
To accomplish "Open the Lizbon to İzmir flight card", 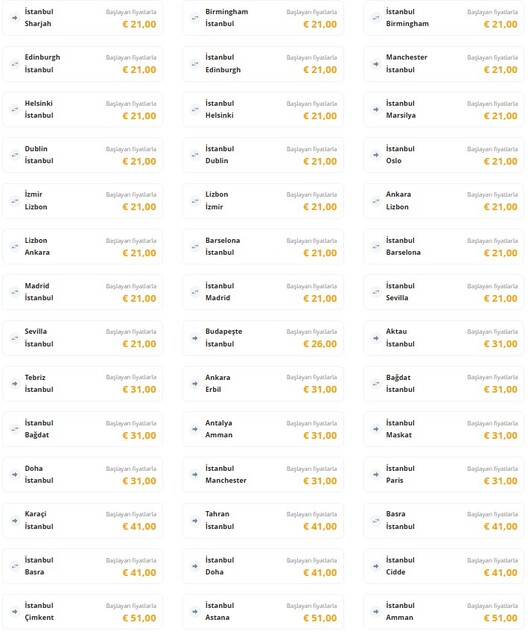I will (x=263, y=201).
